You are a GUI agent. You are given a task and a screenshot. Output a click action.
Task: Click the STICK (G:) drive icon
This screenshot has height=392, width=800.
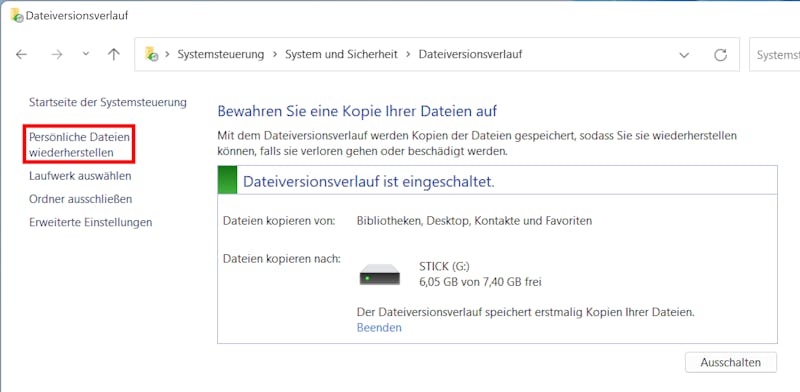[x=380, y=274]
